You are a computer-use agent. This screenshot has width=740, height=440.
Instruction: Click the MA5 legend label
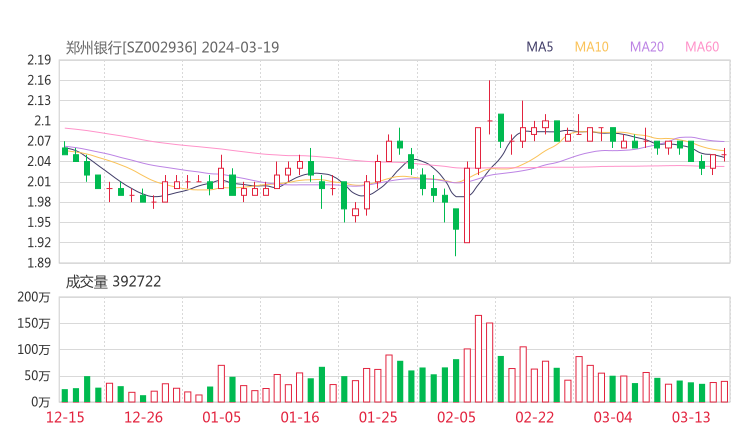coord(539,47)
